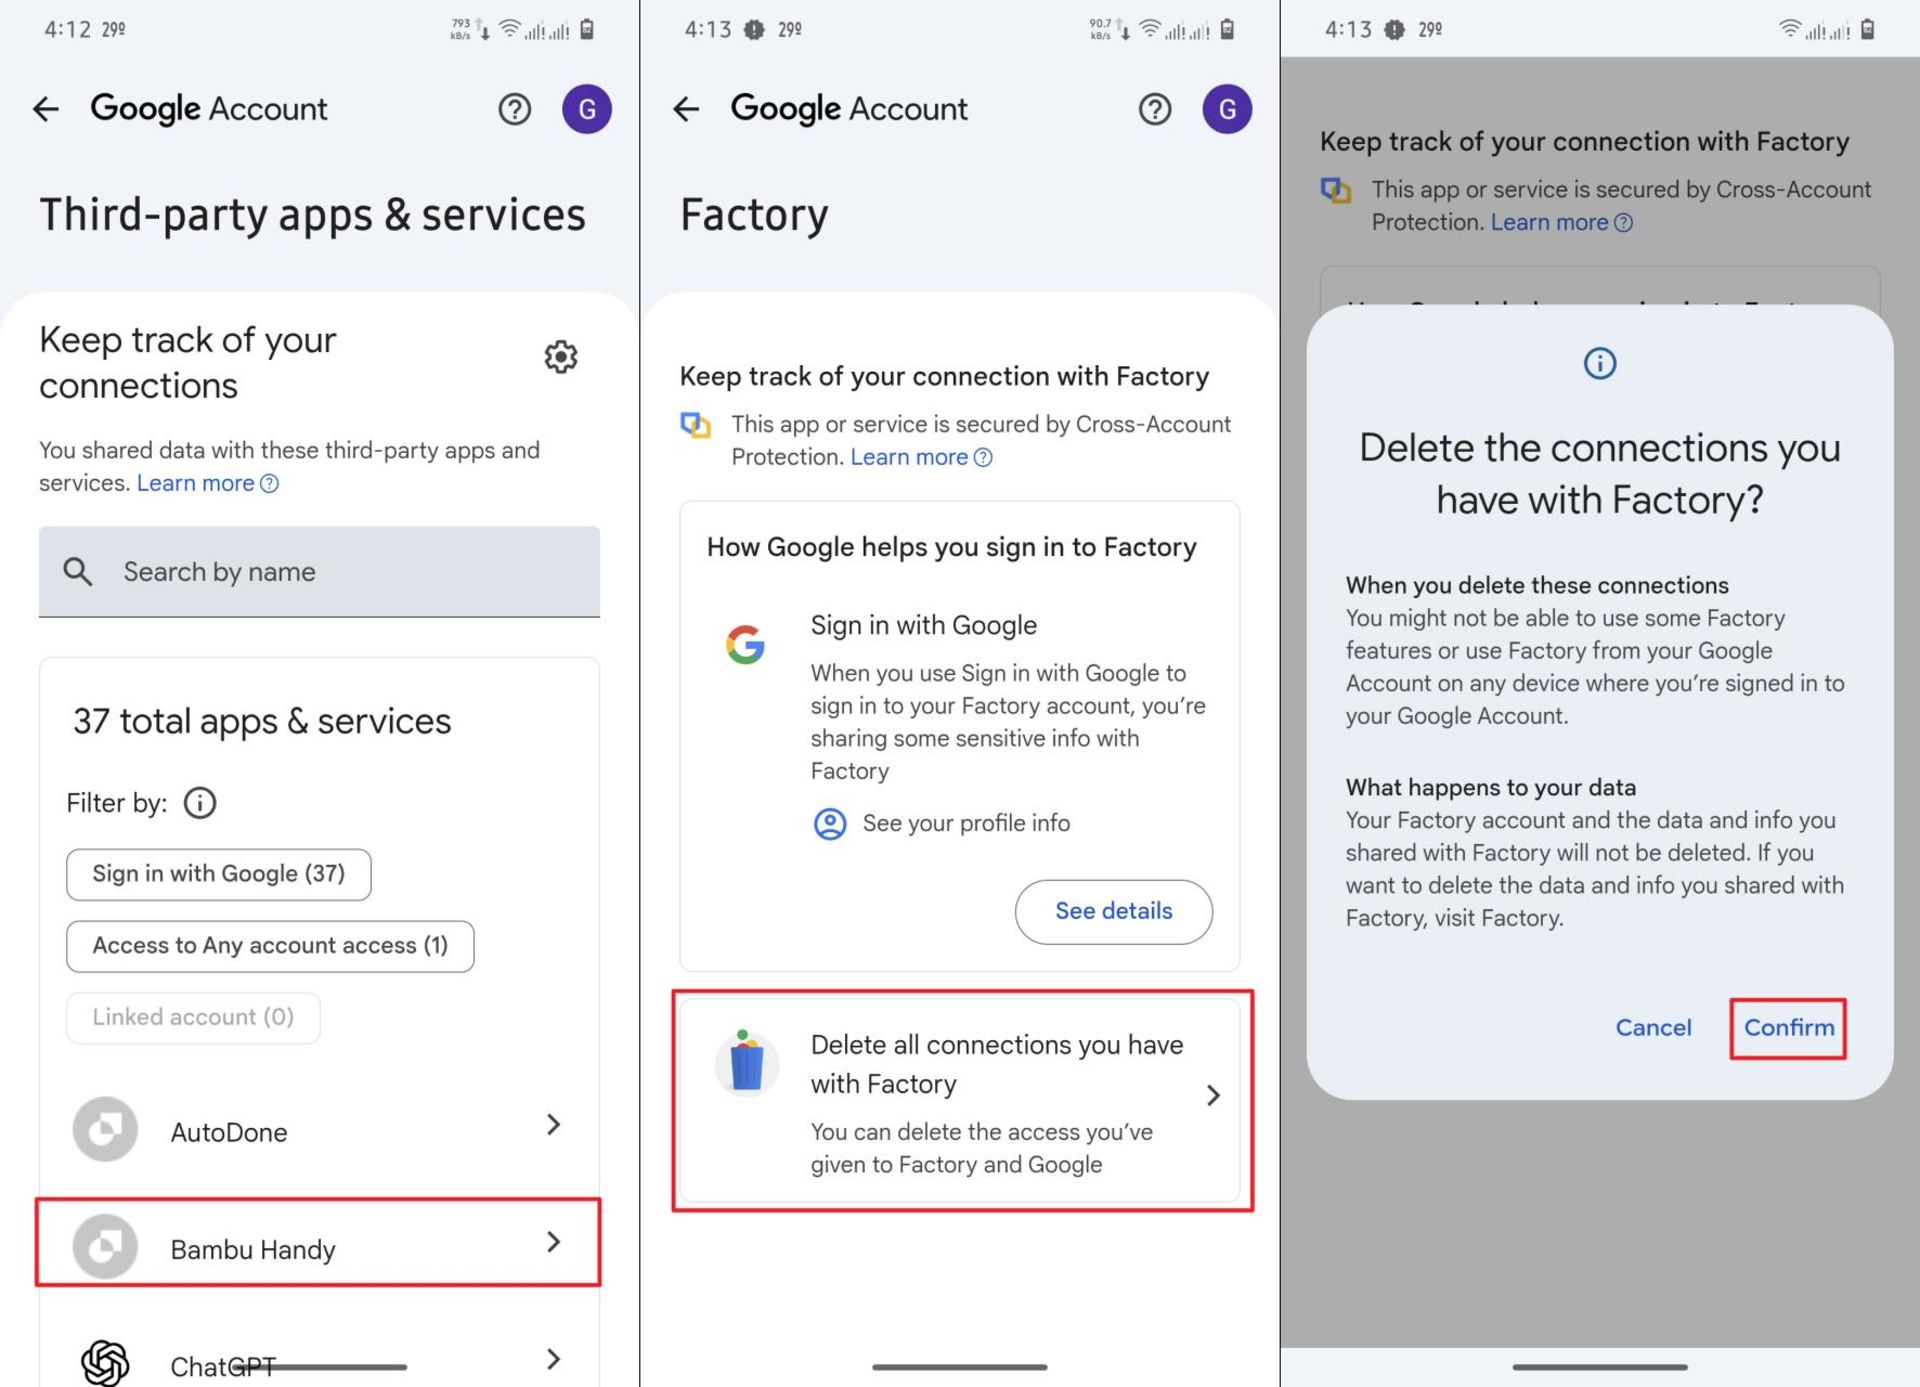Tap the Filter by info icon
Screen dimensions: 1920x1387
pos(200,803)
